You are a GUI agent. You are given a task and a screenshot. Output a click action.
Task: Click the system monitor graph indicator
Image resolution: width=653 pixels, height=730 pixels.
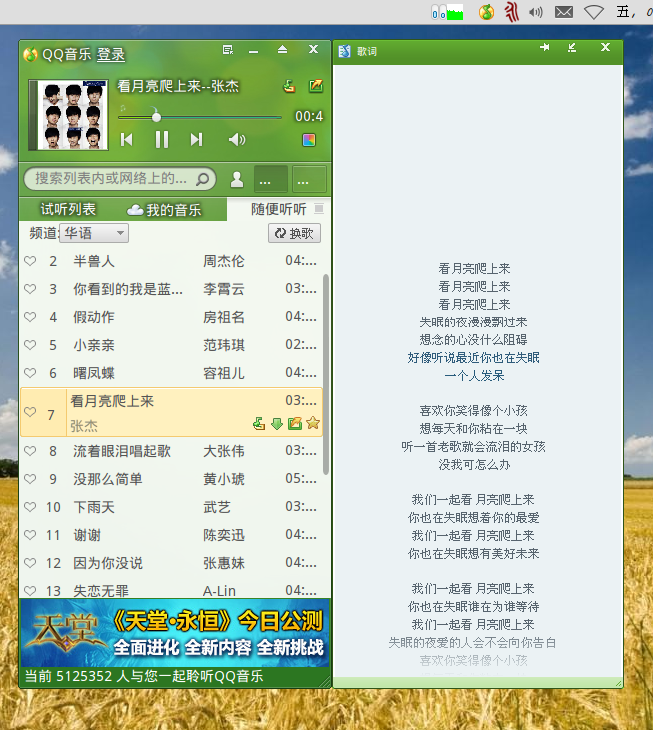click(x=447, y=12)
